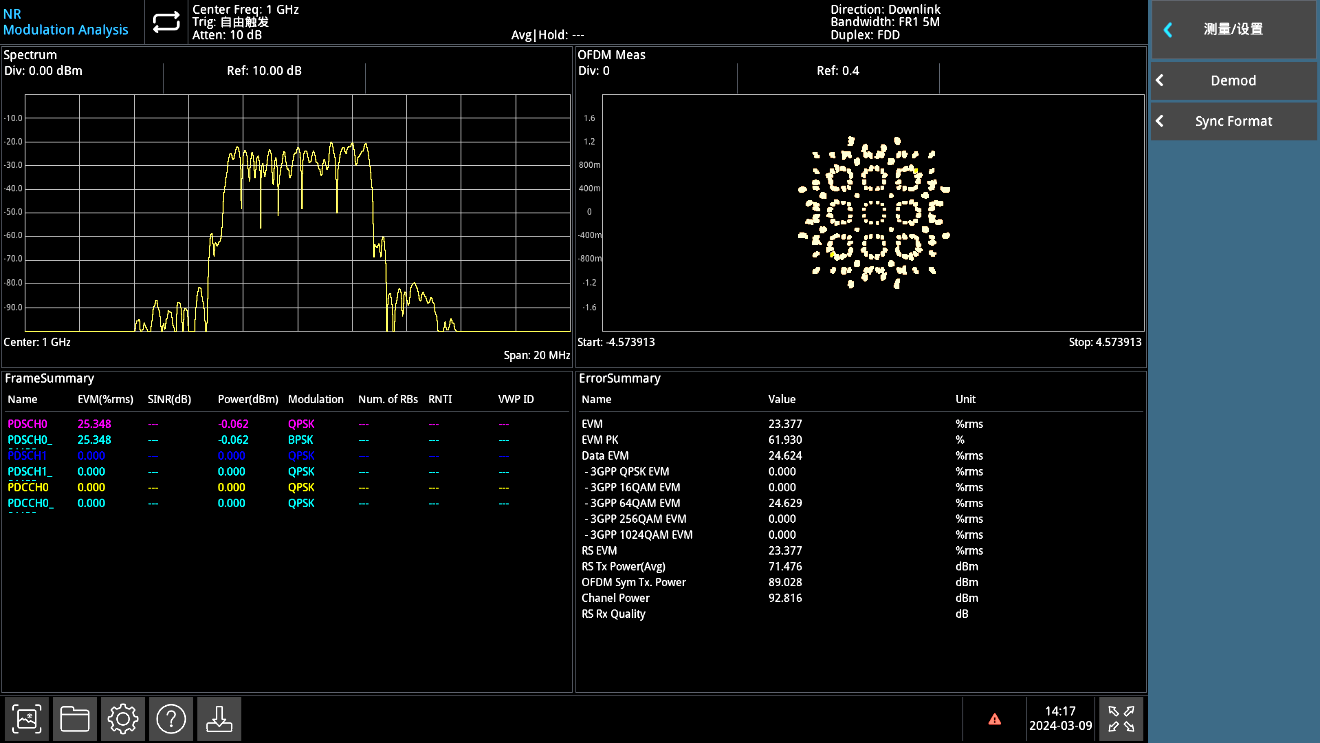The image size is (1320, 743).
Task: Click the Bandwidth: FR1 5M info
Action: (x=885, y=22)
